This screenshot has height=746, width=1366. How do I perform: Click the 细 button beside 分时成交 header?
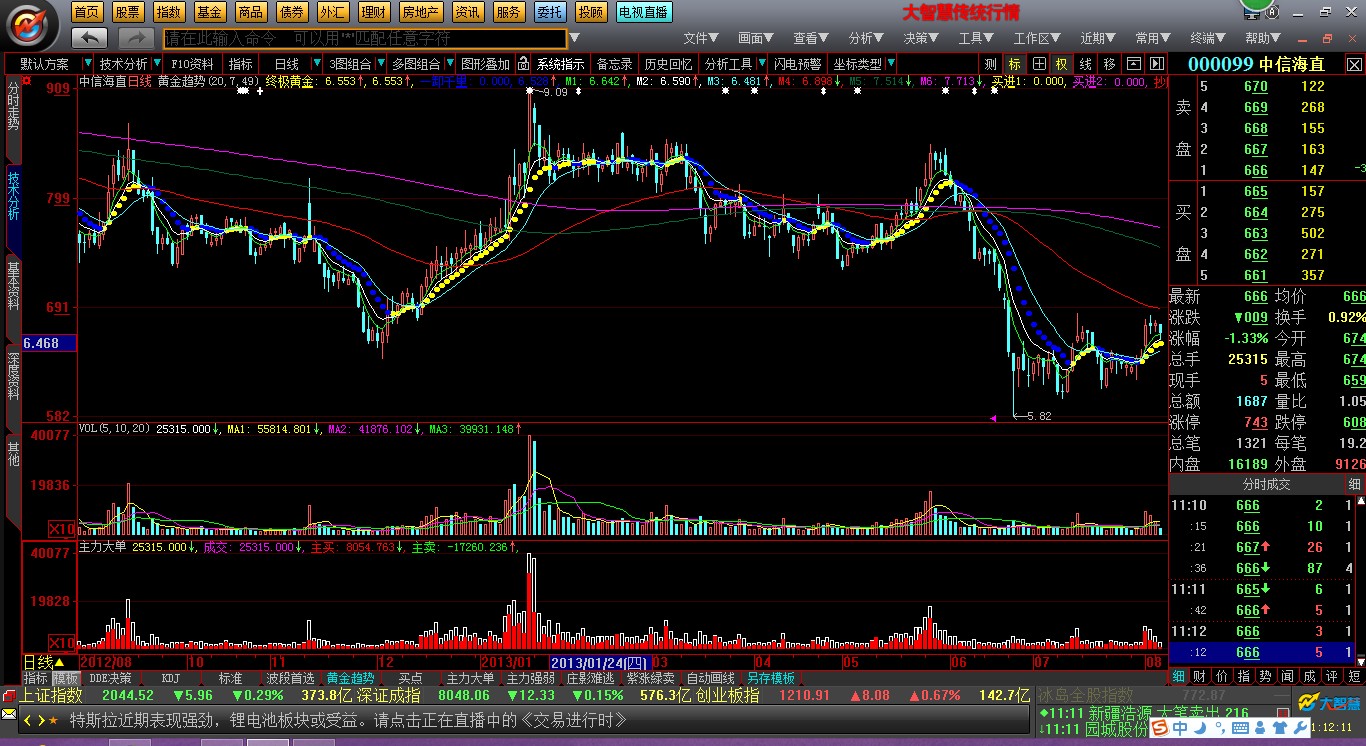[x=1354, y=484]
